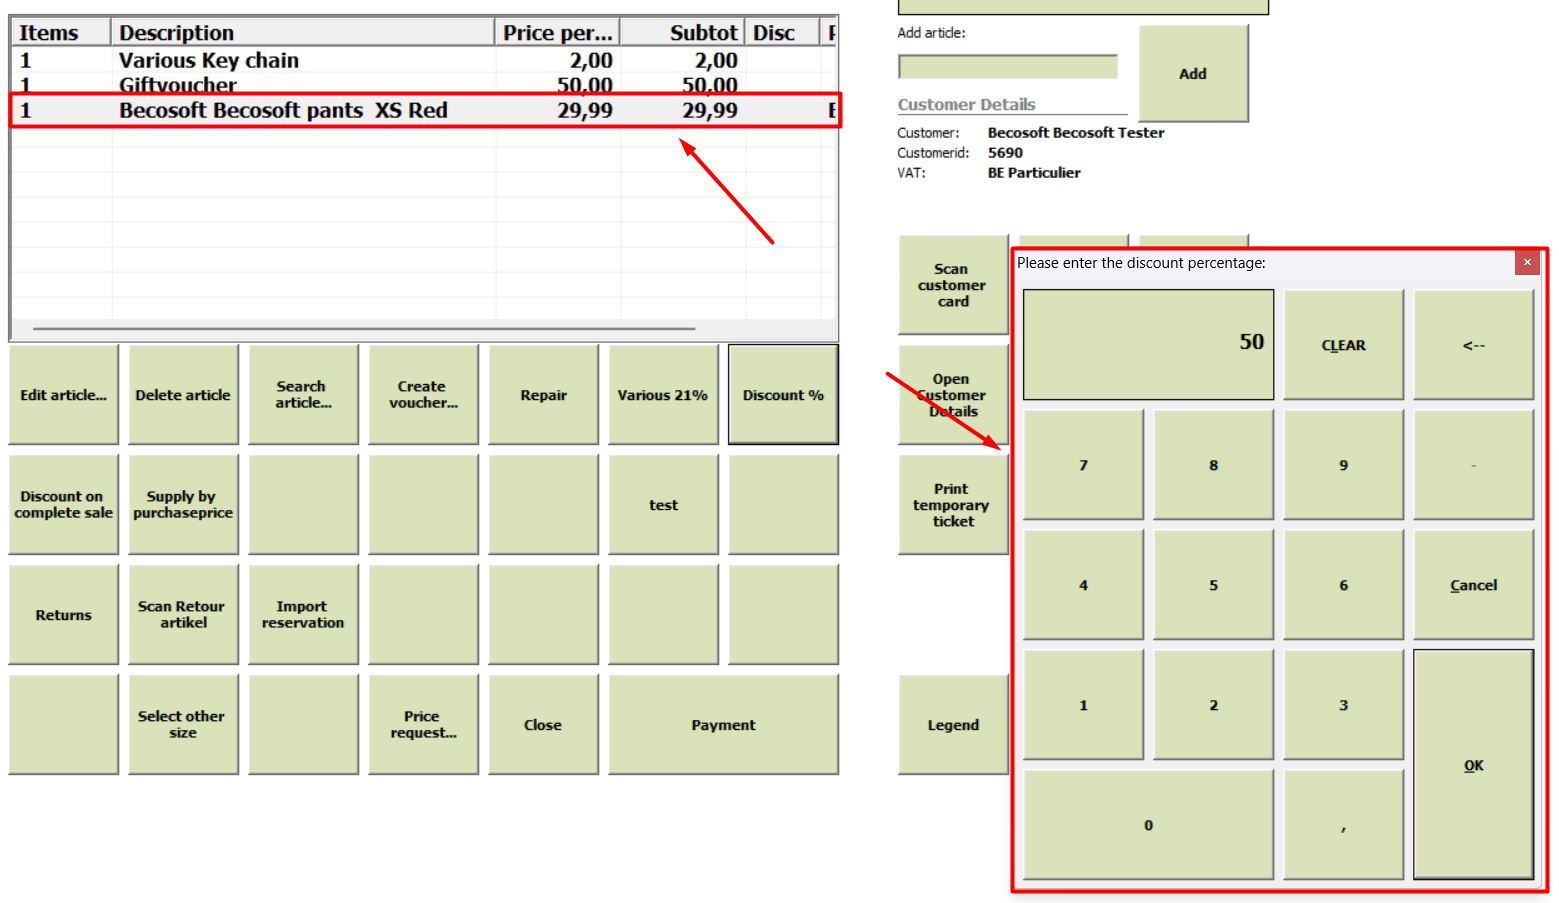Click the Add article input field
This screenshot has width=1559, height=903.
[x=1007, y=67]
